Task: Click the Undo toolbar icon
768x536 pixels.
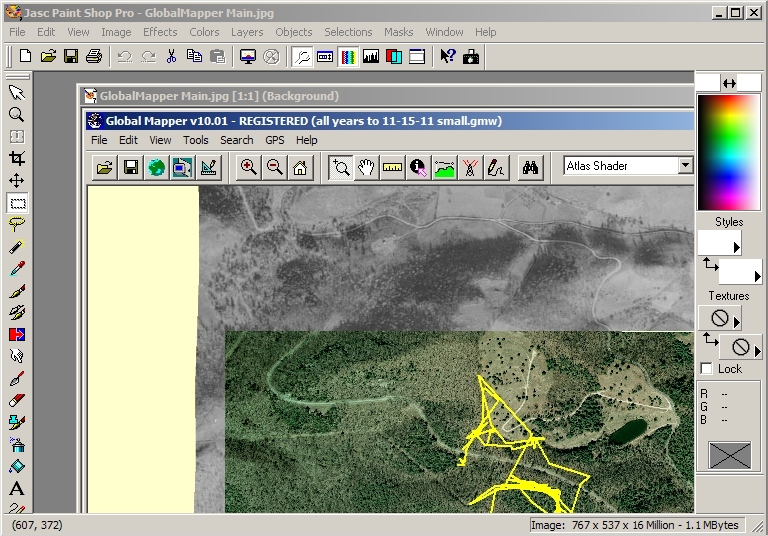Action: (125, 56)
